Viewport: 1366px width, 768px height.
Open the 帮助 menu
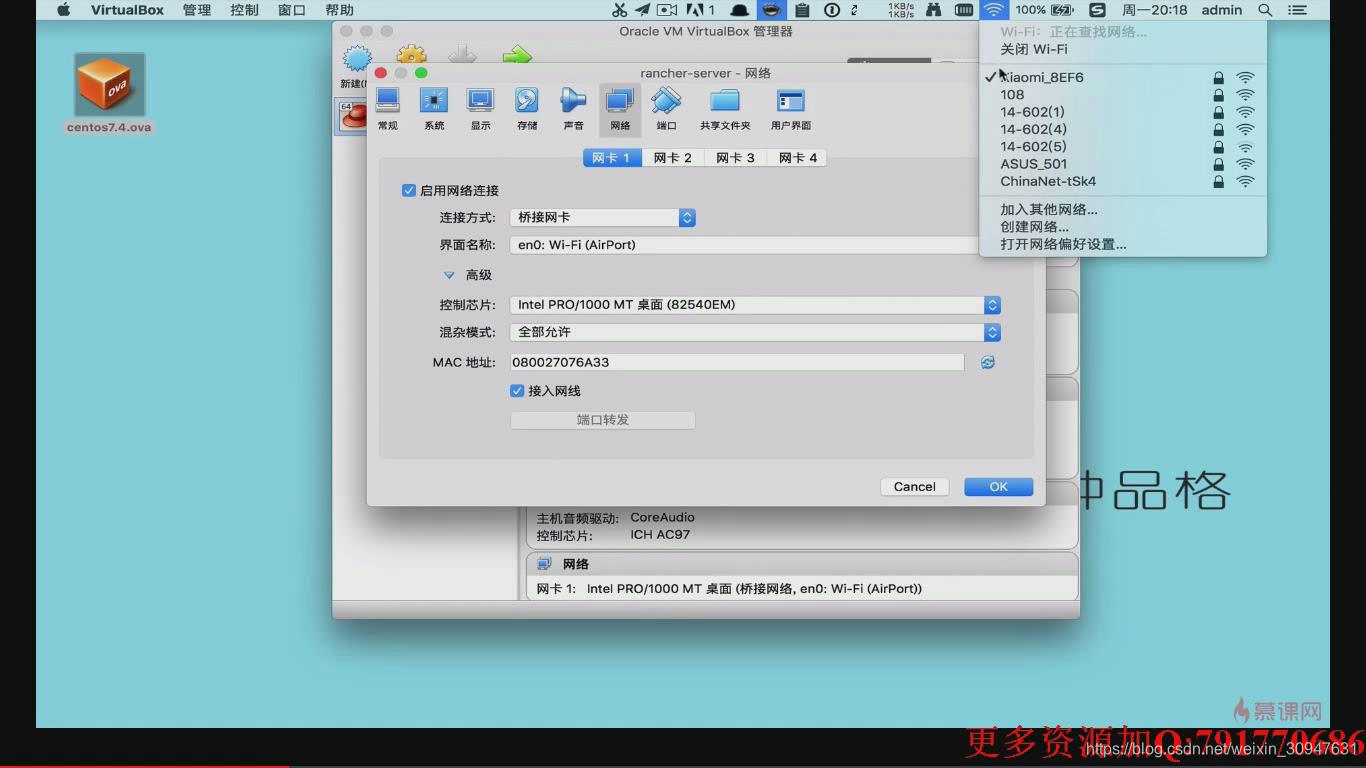tap(339, 10)
